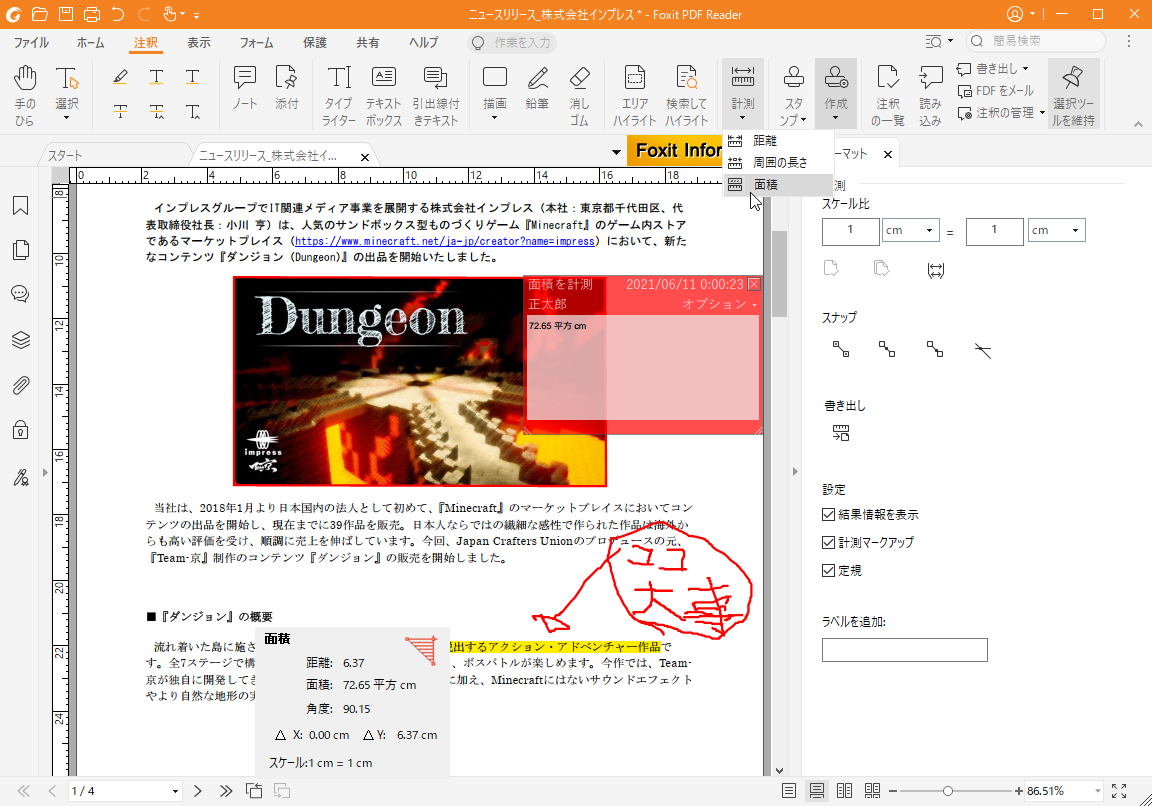1152x806 pixels.
Task: Open the Comments side panel
Action: pos(21,294)
